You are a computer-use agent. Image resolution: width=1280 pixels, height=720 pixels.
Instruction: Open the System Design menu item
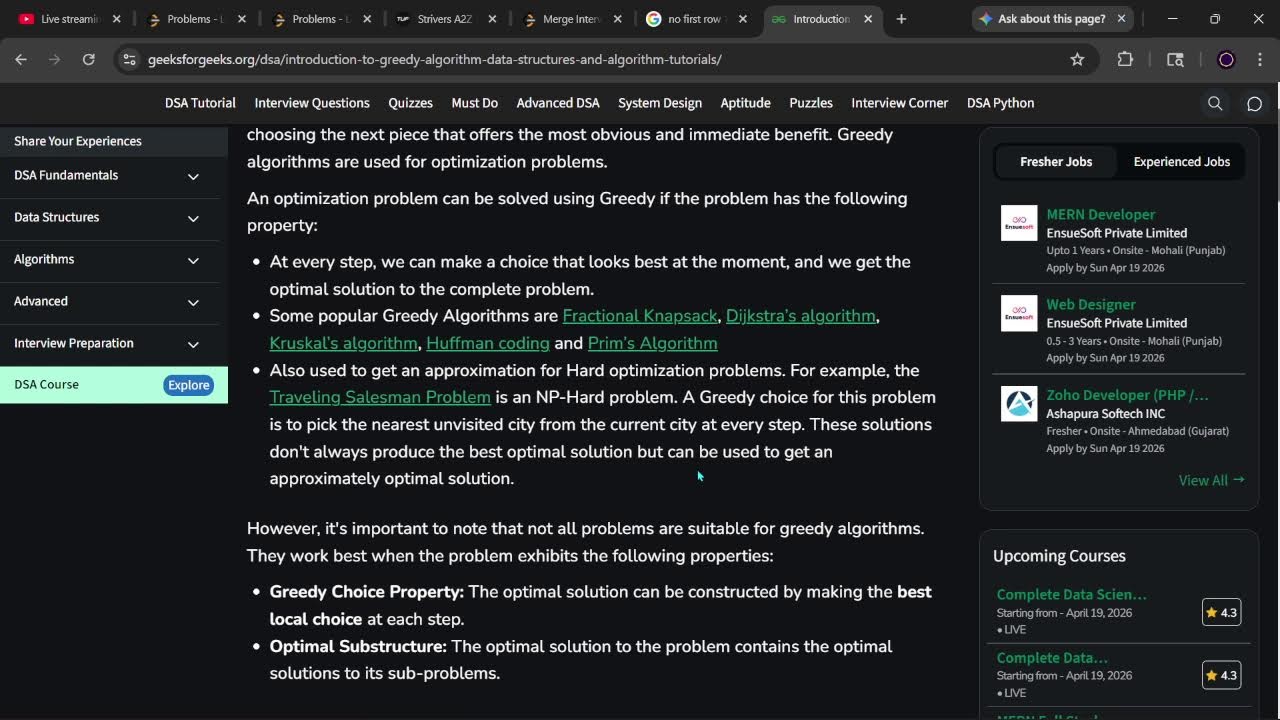[659, 103]
